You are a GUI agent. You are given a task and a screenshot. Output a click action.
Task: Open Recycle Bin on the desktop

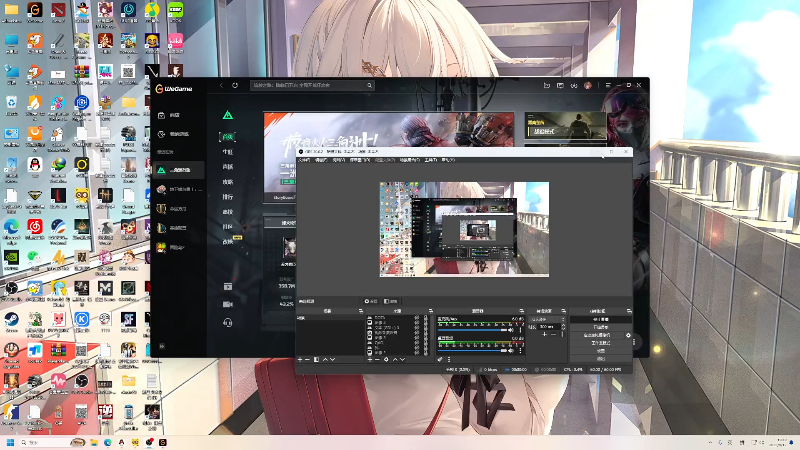click(11, 102)
